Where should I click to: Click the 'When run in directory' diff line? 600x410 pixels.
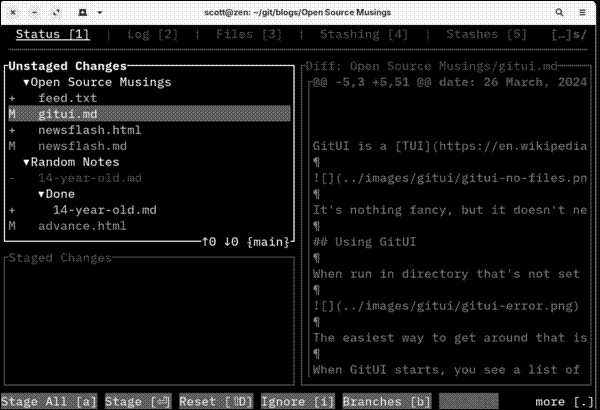tap(446, 274)
